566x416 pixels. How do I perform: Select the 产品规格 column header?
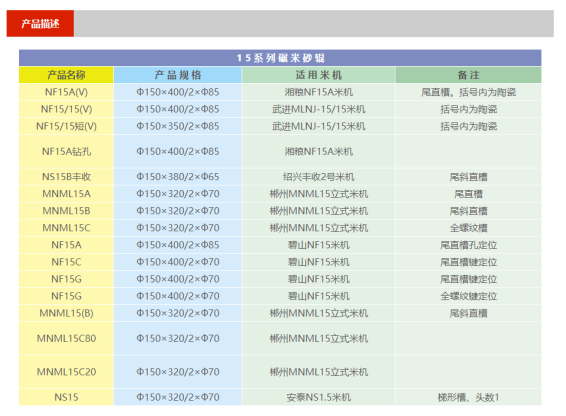(x=178, y=75)
